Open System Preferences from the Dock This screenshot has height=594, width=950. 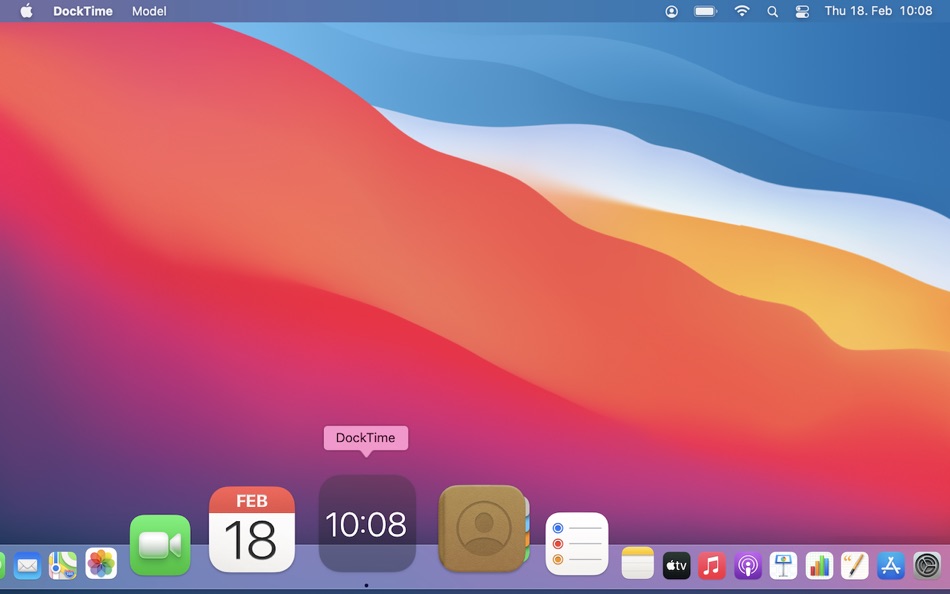pyautogui.click(x=926, y=565)
